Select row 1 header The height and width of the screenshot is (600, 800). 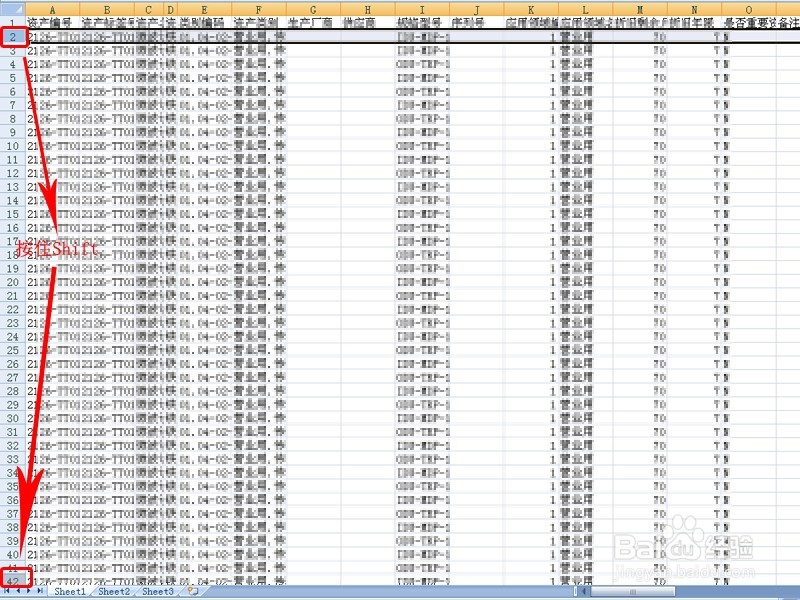tap(12, 23)
